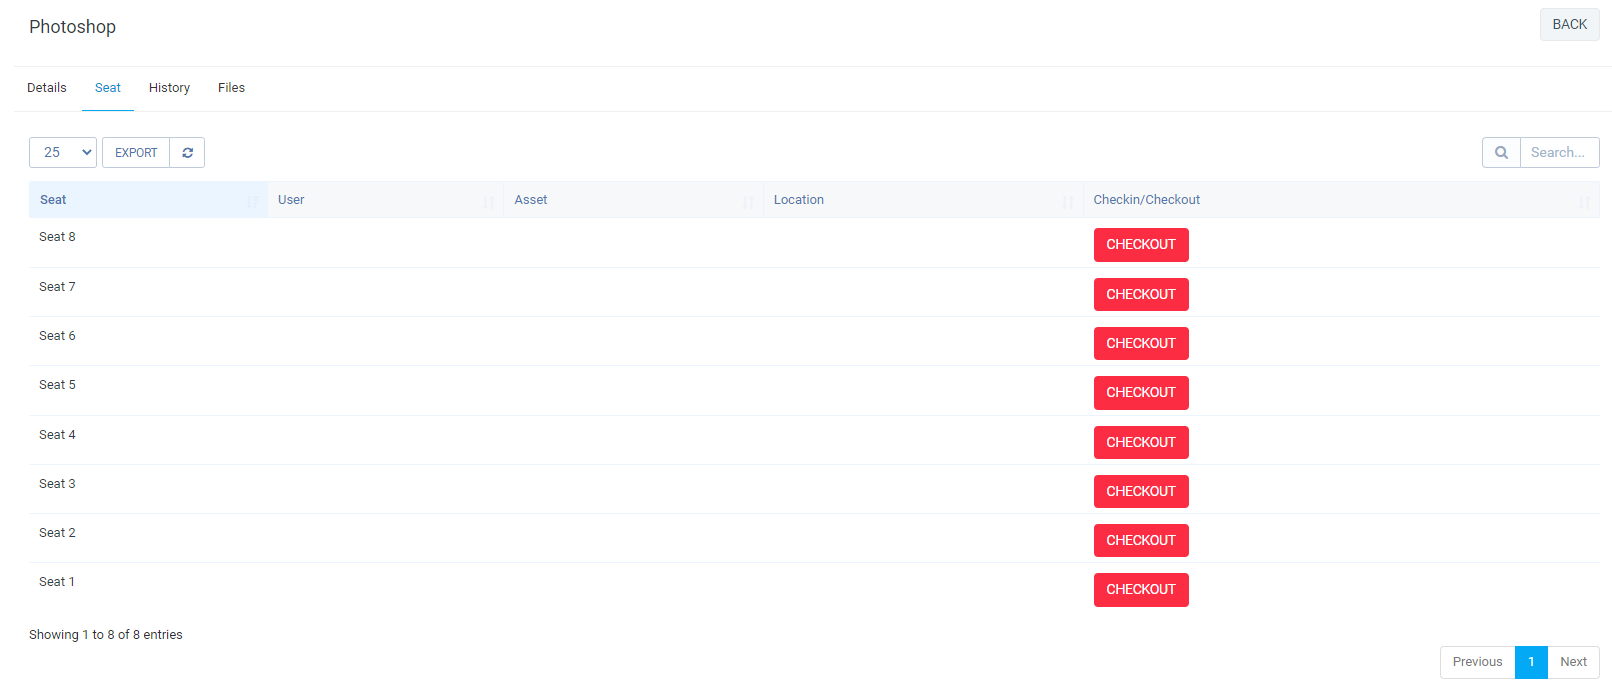
Task: Select page 1 in pagination
Action: pyautogui.click(x=1531, y=662)
